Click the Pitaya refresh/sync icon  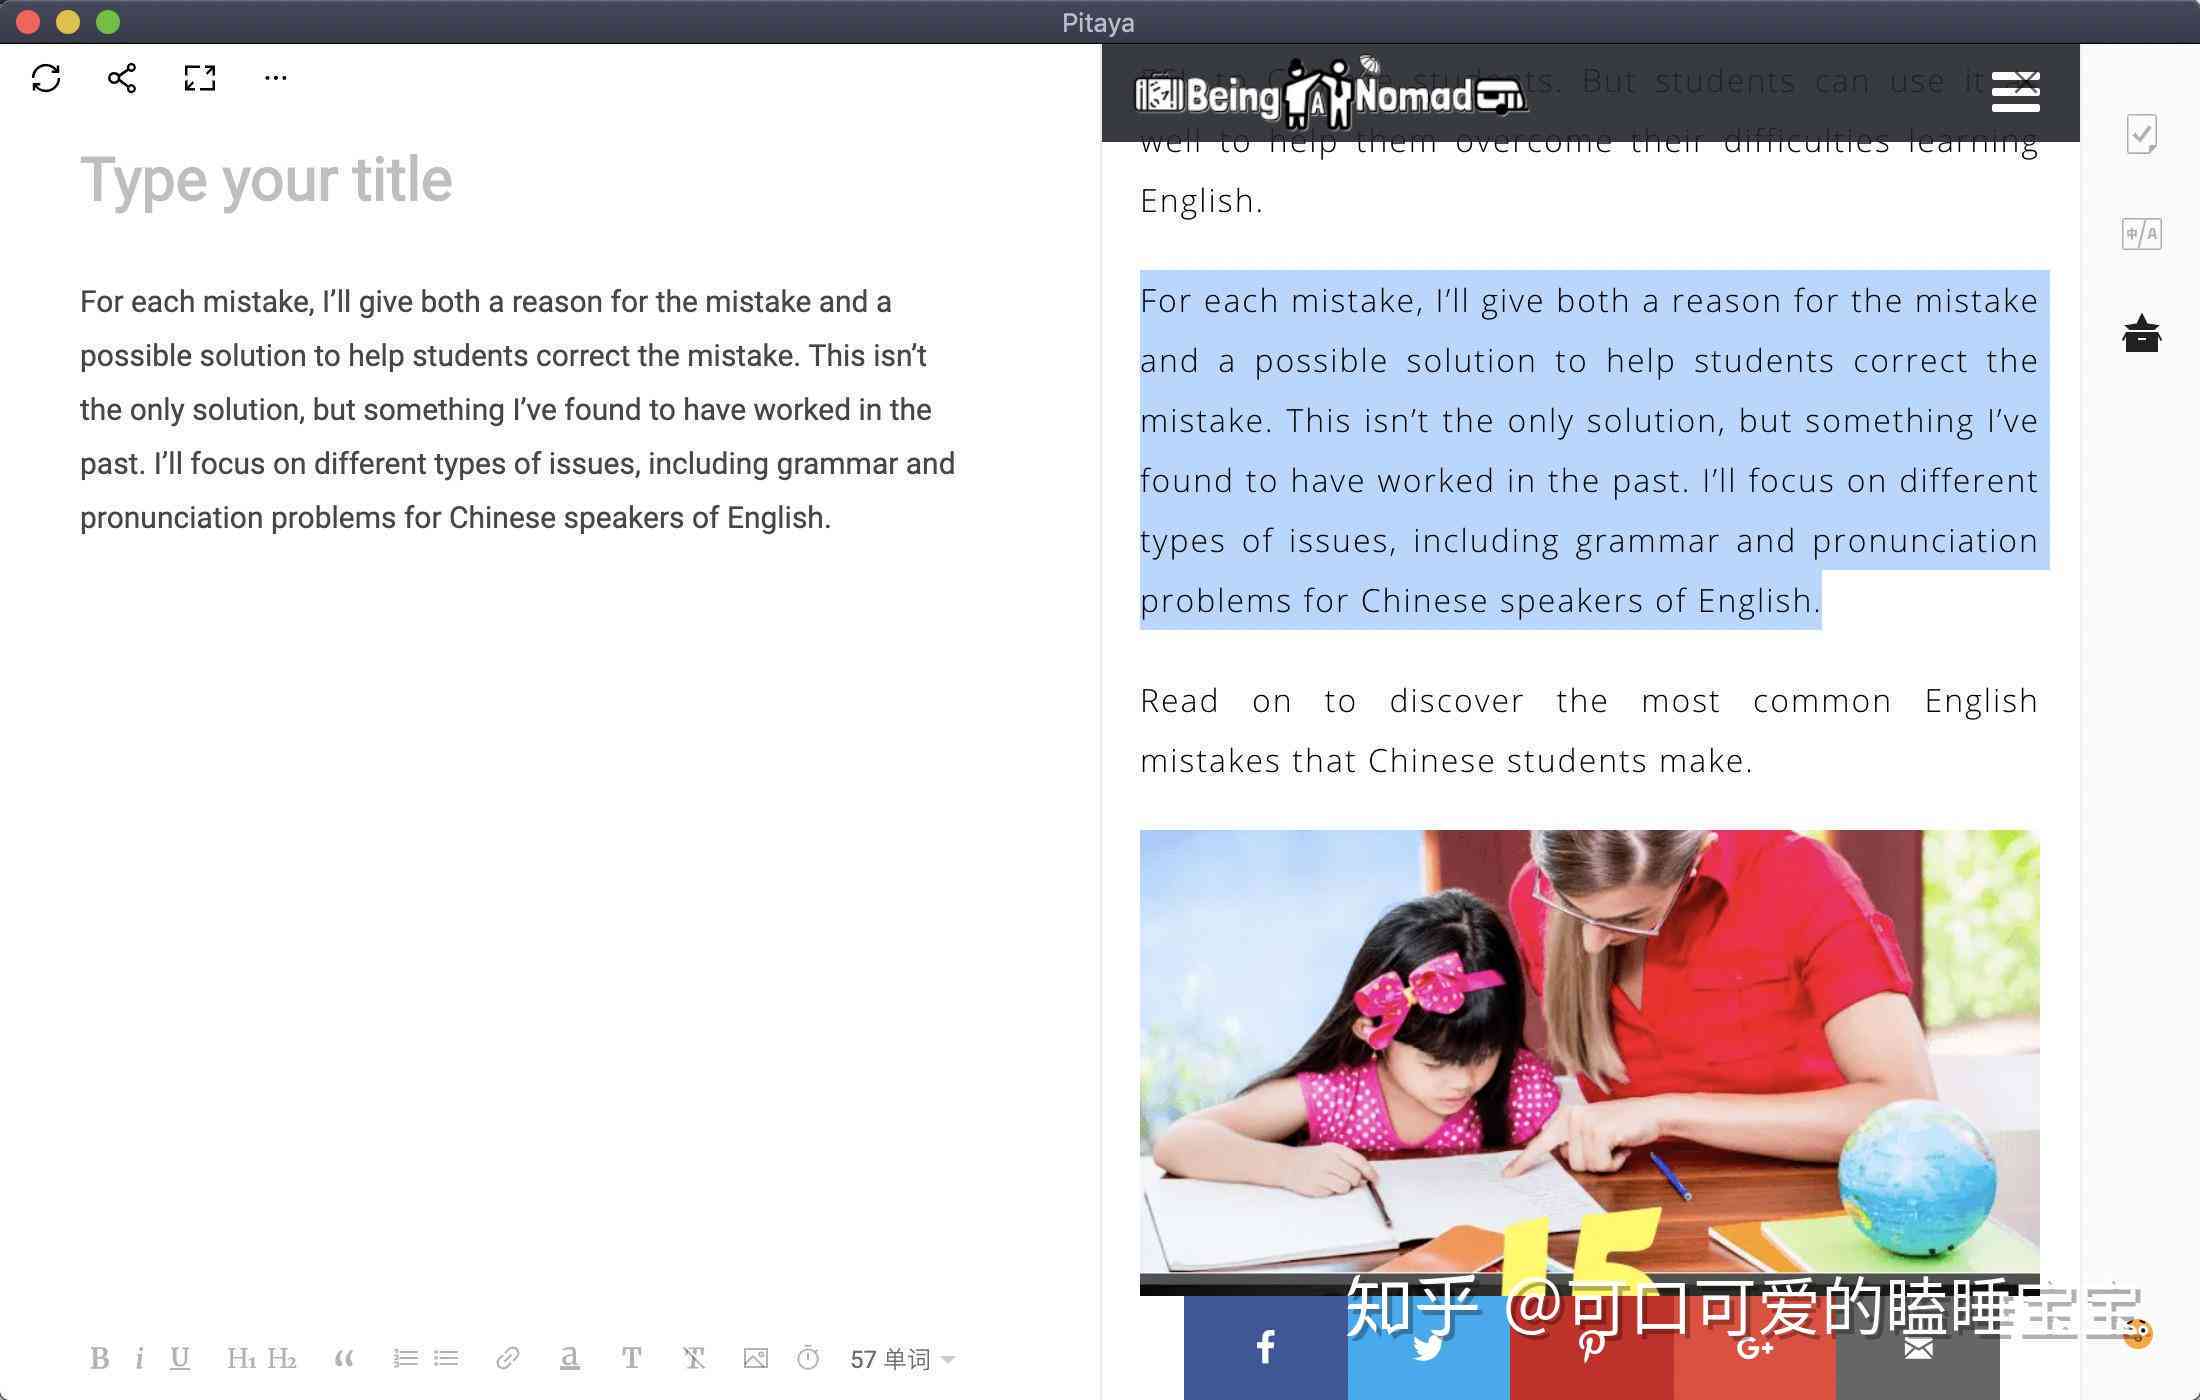[47, 77]
